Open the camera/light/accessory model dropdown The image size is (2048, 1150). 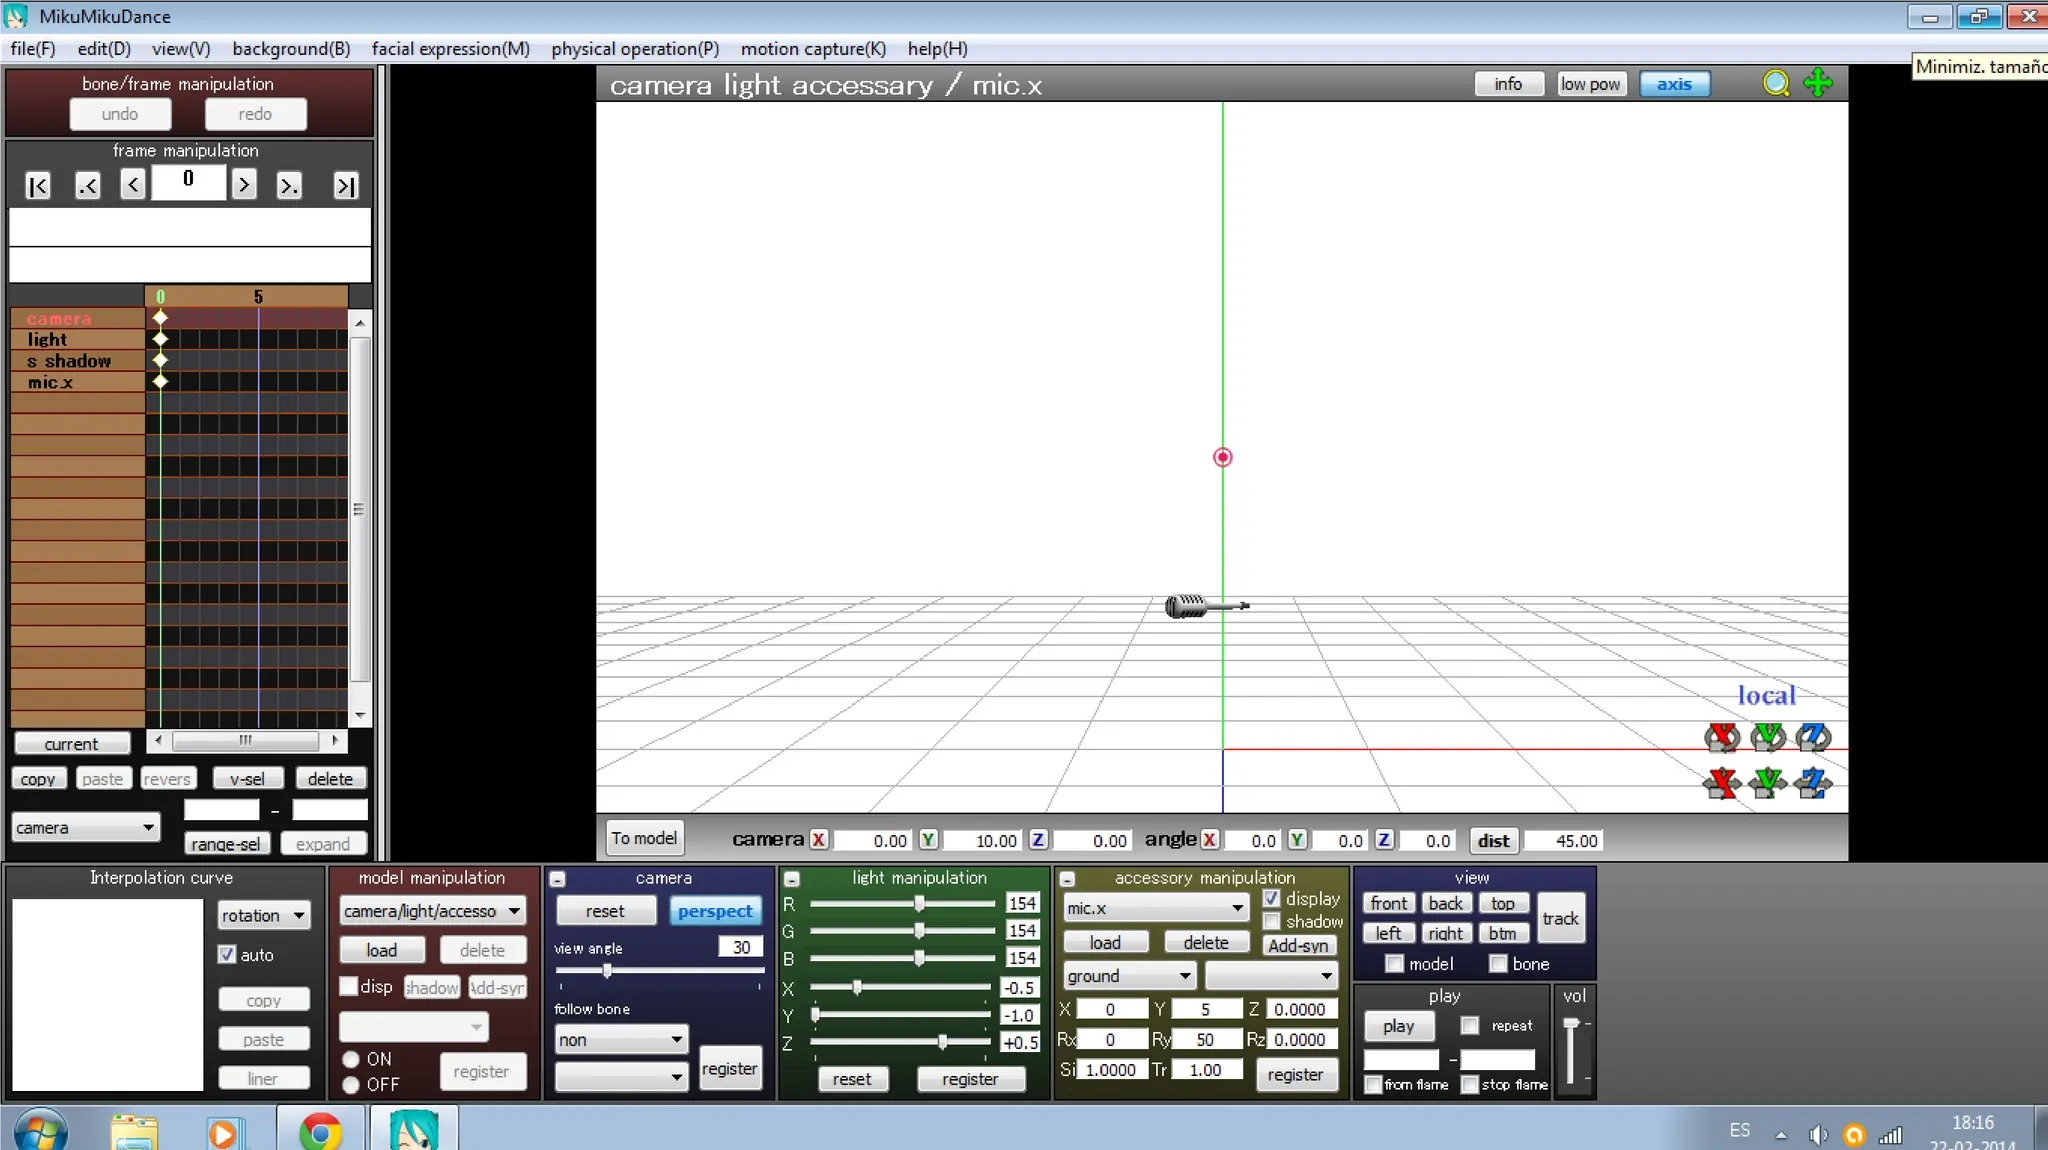coord(432,911)
